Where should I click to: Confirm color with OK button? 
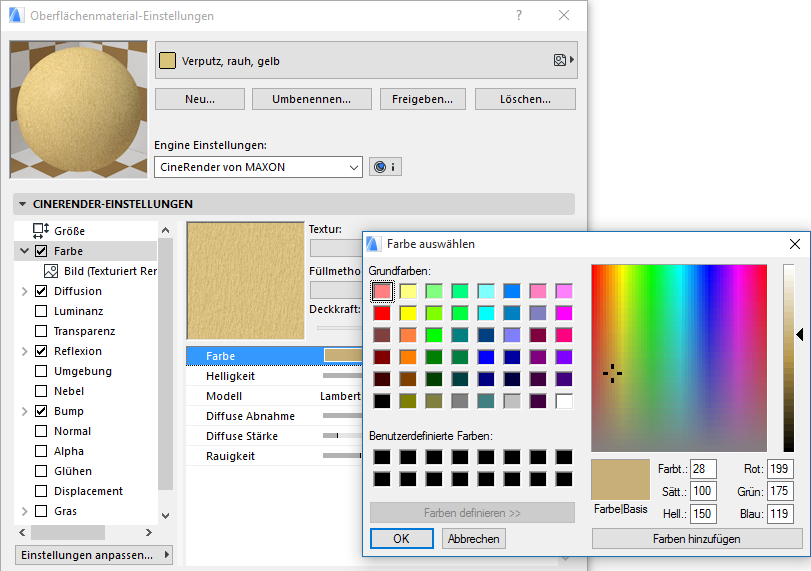click(402, 538)
